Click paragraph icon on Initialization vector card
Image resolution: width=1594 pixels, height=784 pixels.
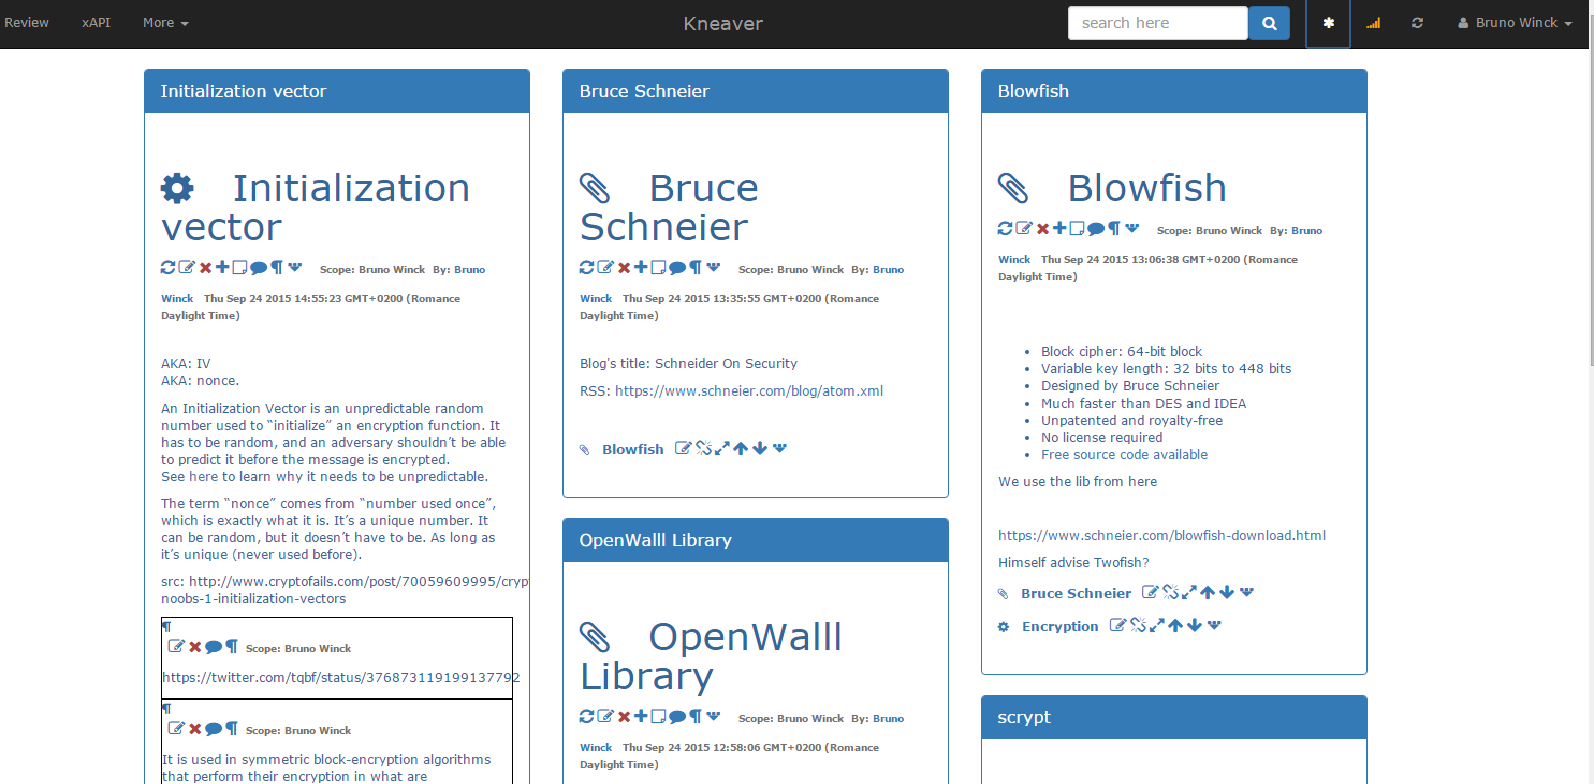tap(277, 267)
